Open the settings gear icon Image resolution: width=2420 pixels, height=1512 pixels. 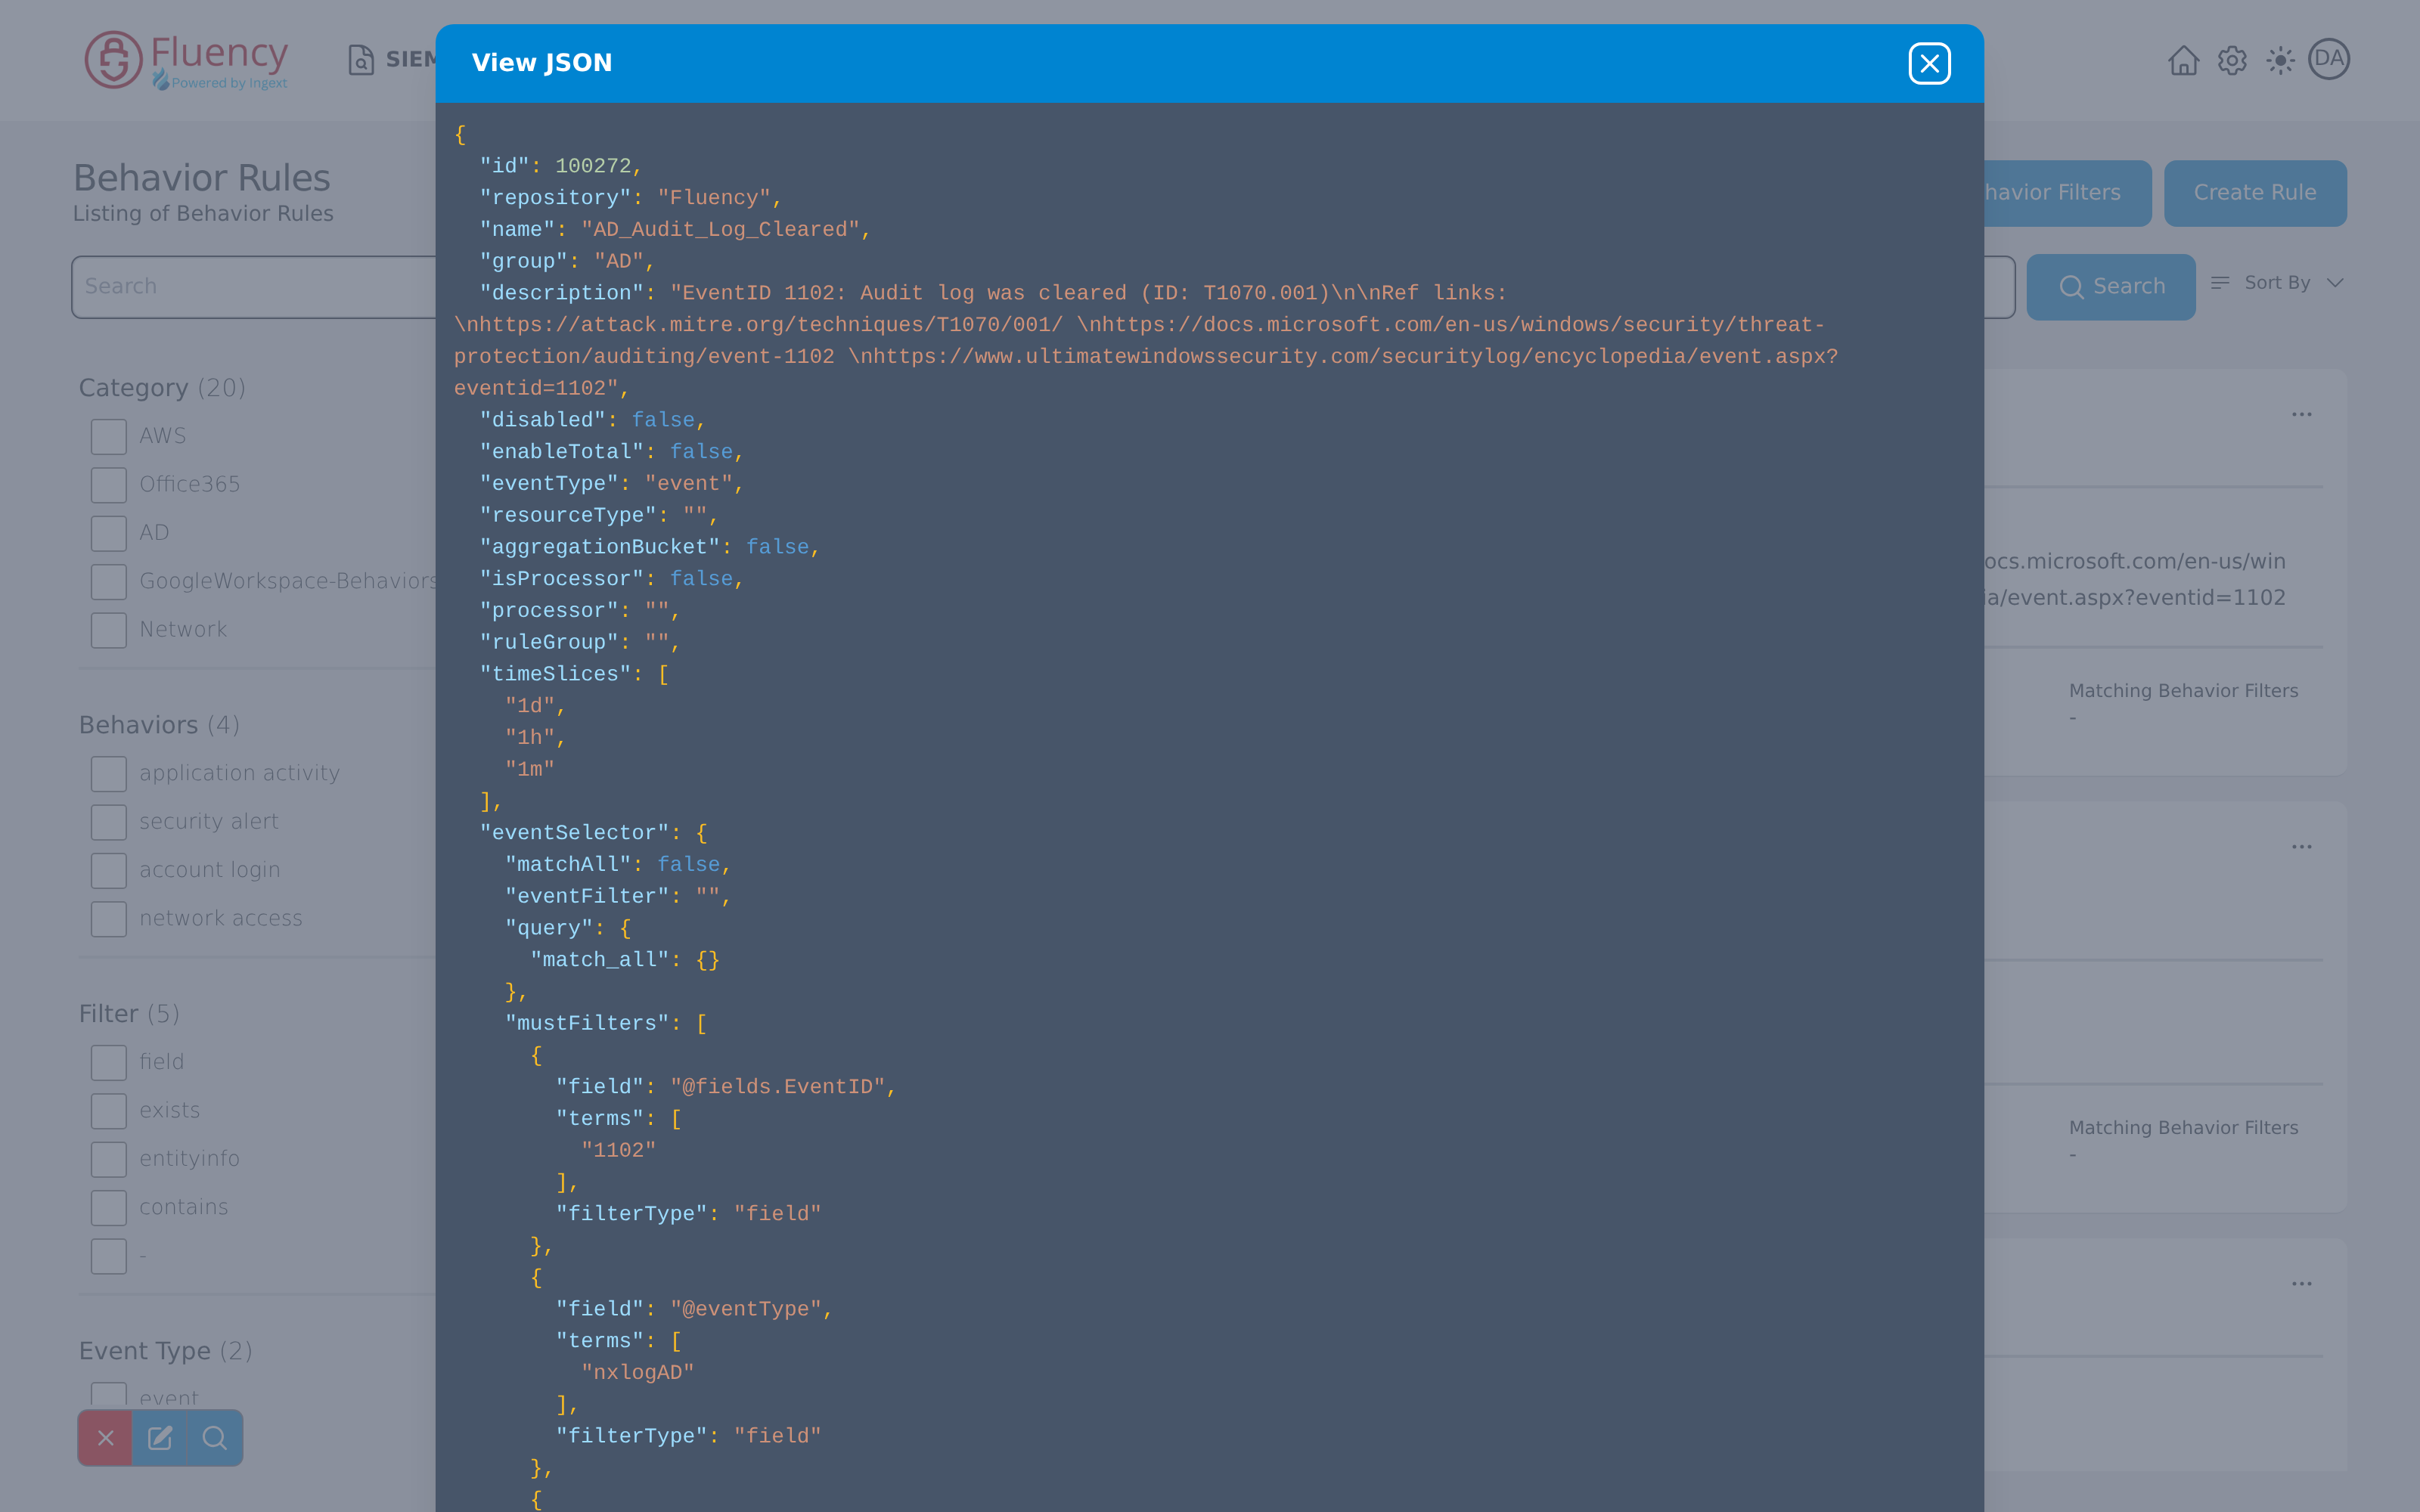click(2232, 61)
